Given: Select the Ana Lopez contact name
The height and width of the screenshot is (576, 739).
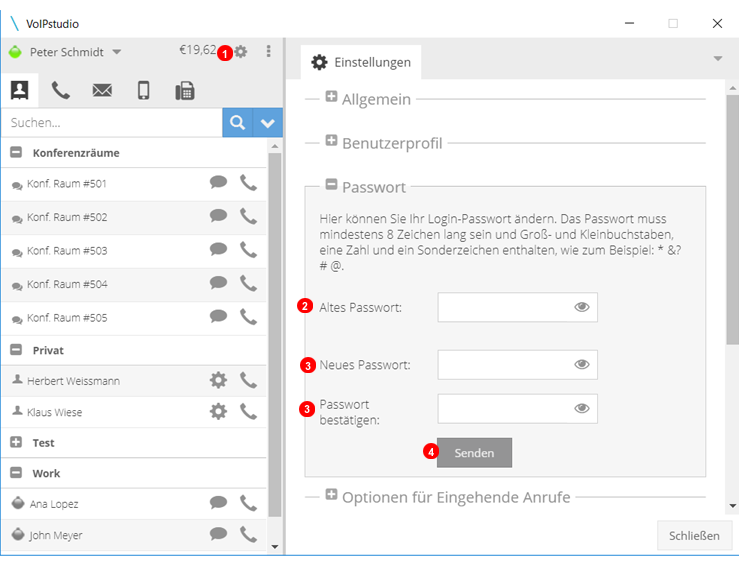Looking at the screenshot, I should pos(54,504).
